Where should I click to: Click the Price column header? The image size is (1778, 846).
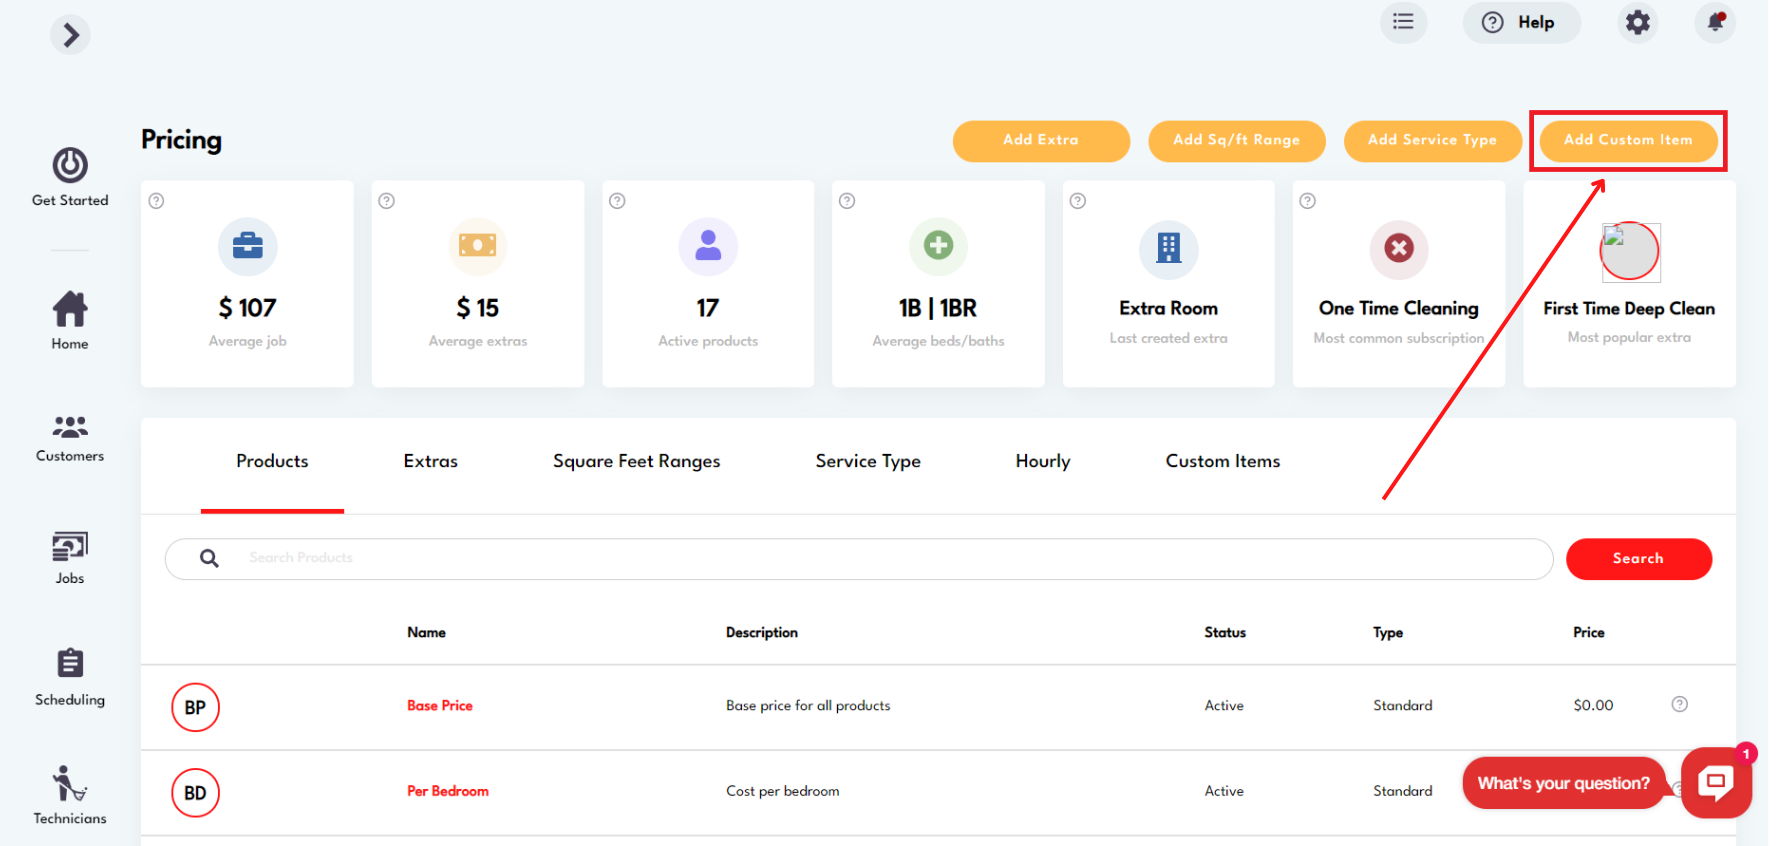point(1589,633)
